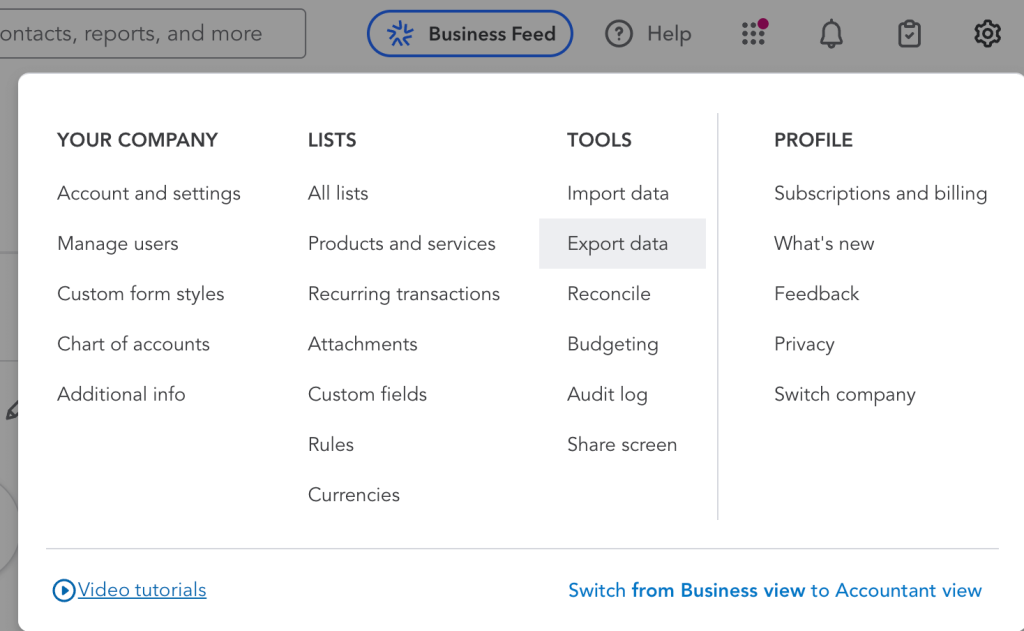Open the apps grid icon
1024x631 pixels.
point(753,34)
